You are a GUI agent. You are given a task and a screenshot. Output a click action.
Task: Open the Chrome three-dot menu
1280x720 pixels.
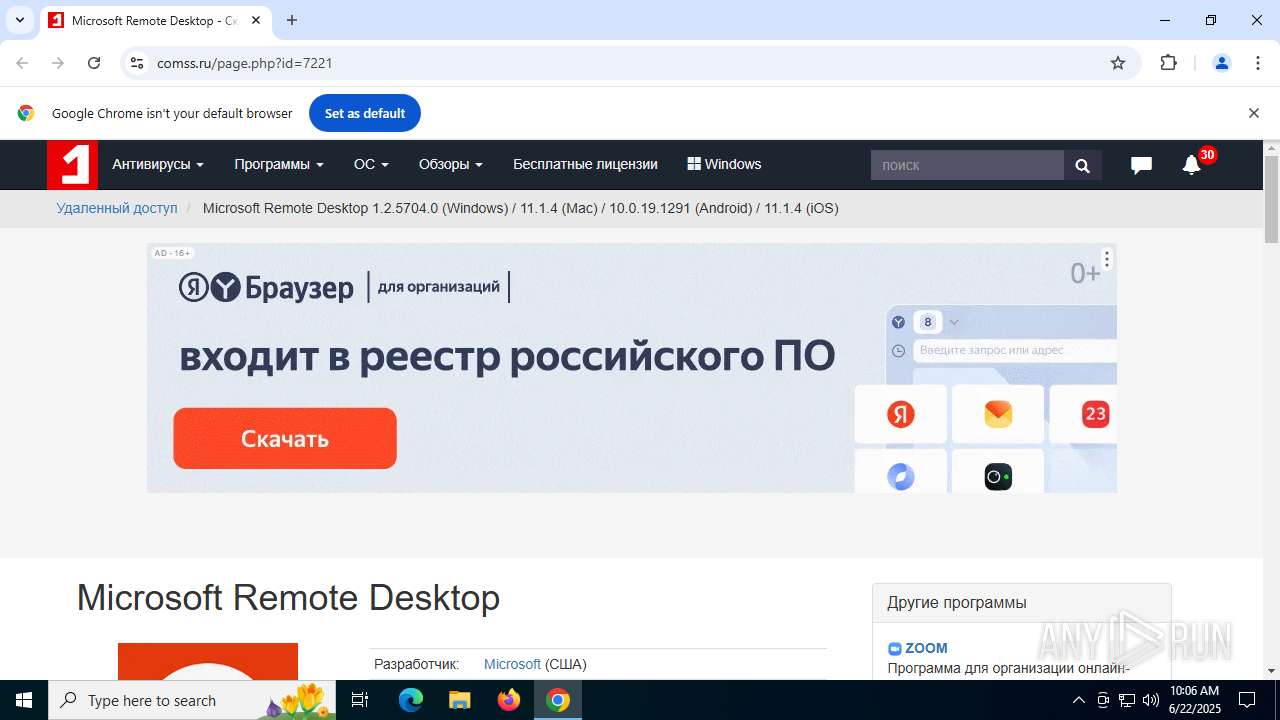1258,63
